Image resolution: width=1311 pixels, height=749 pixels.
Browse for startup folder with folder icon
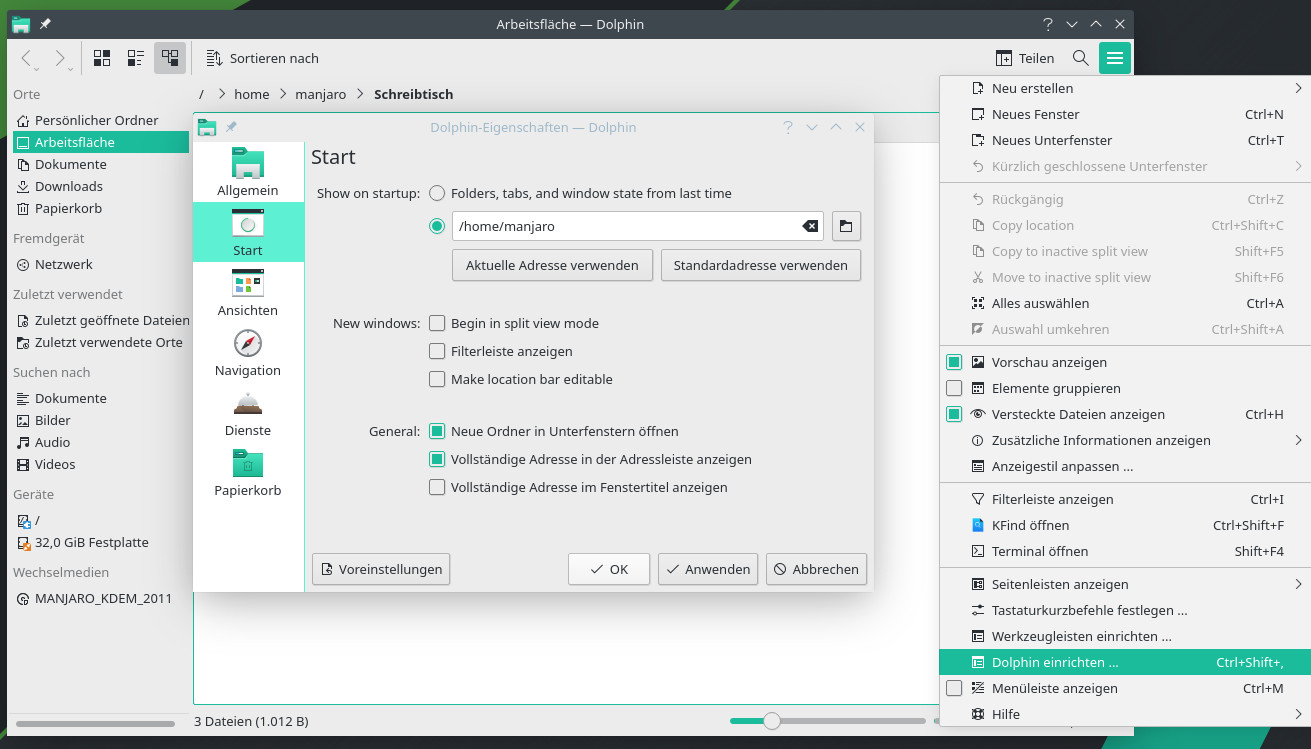pyautogui.click(x=846, y=226)
